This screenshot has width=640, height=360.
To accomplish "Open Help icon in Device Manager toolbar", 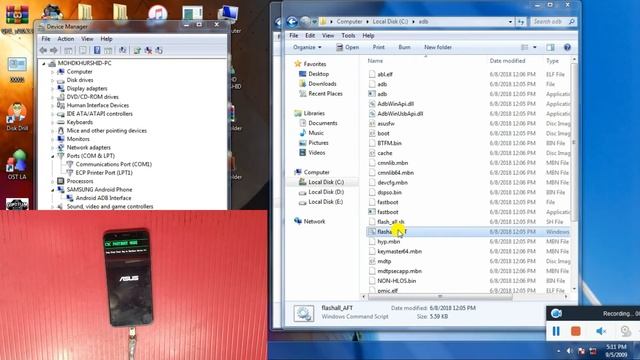I will pos(97,50).
